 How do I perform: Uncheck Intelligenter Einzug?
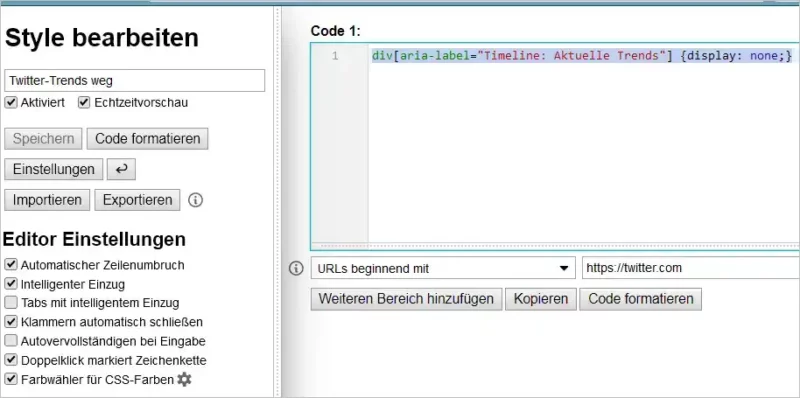tap(10, 284)
